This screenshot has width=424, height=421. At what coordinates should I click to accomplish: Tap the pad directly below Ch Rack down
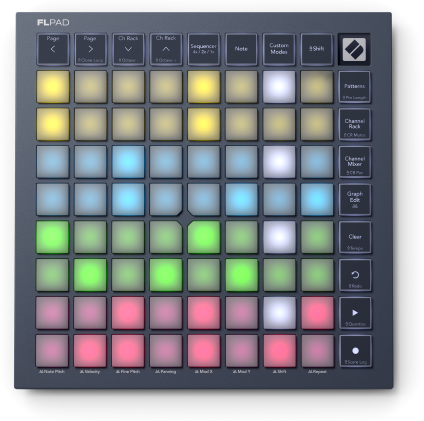[128, 87]
